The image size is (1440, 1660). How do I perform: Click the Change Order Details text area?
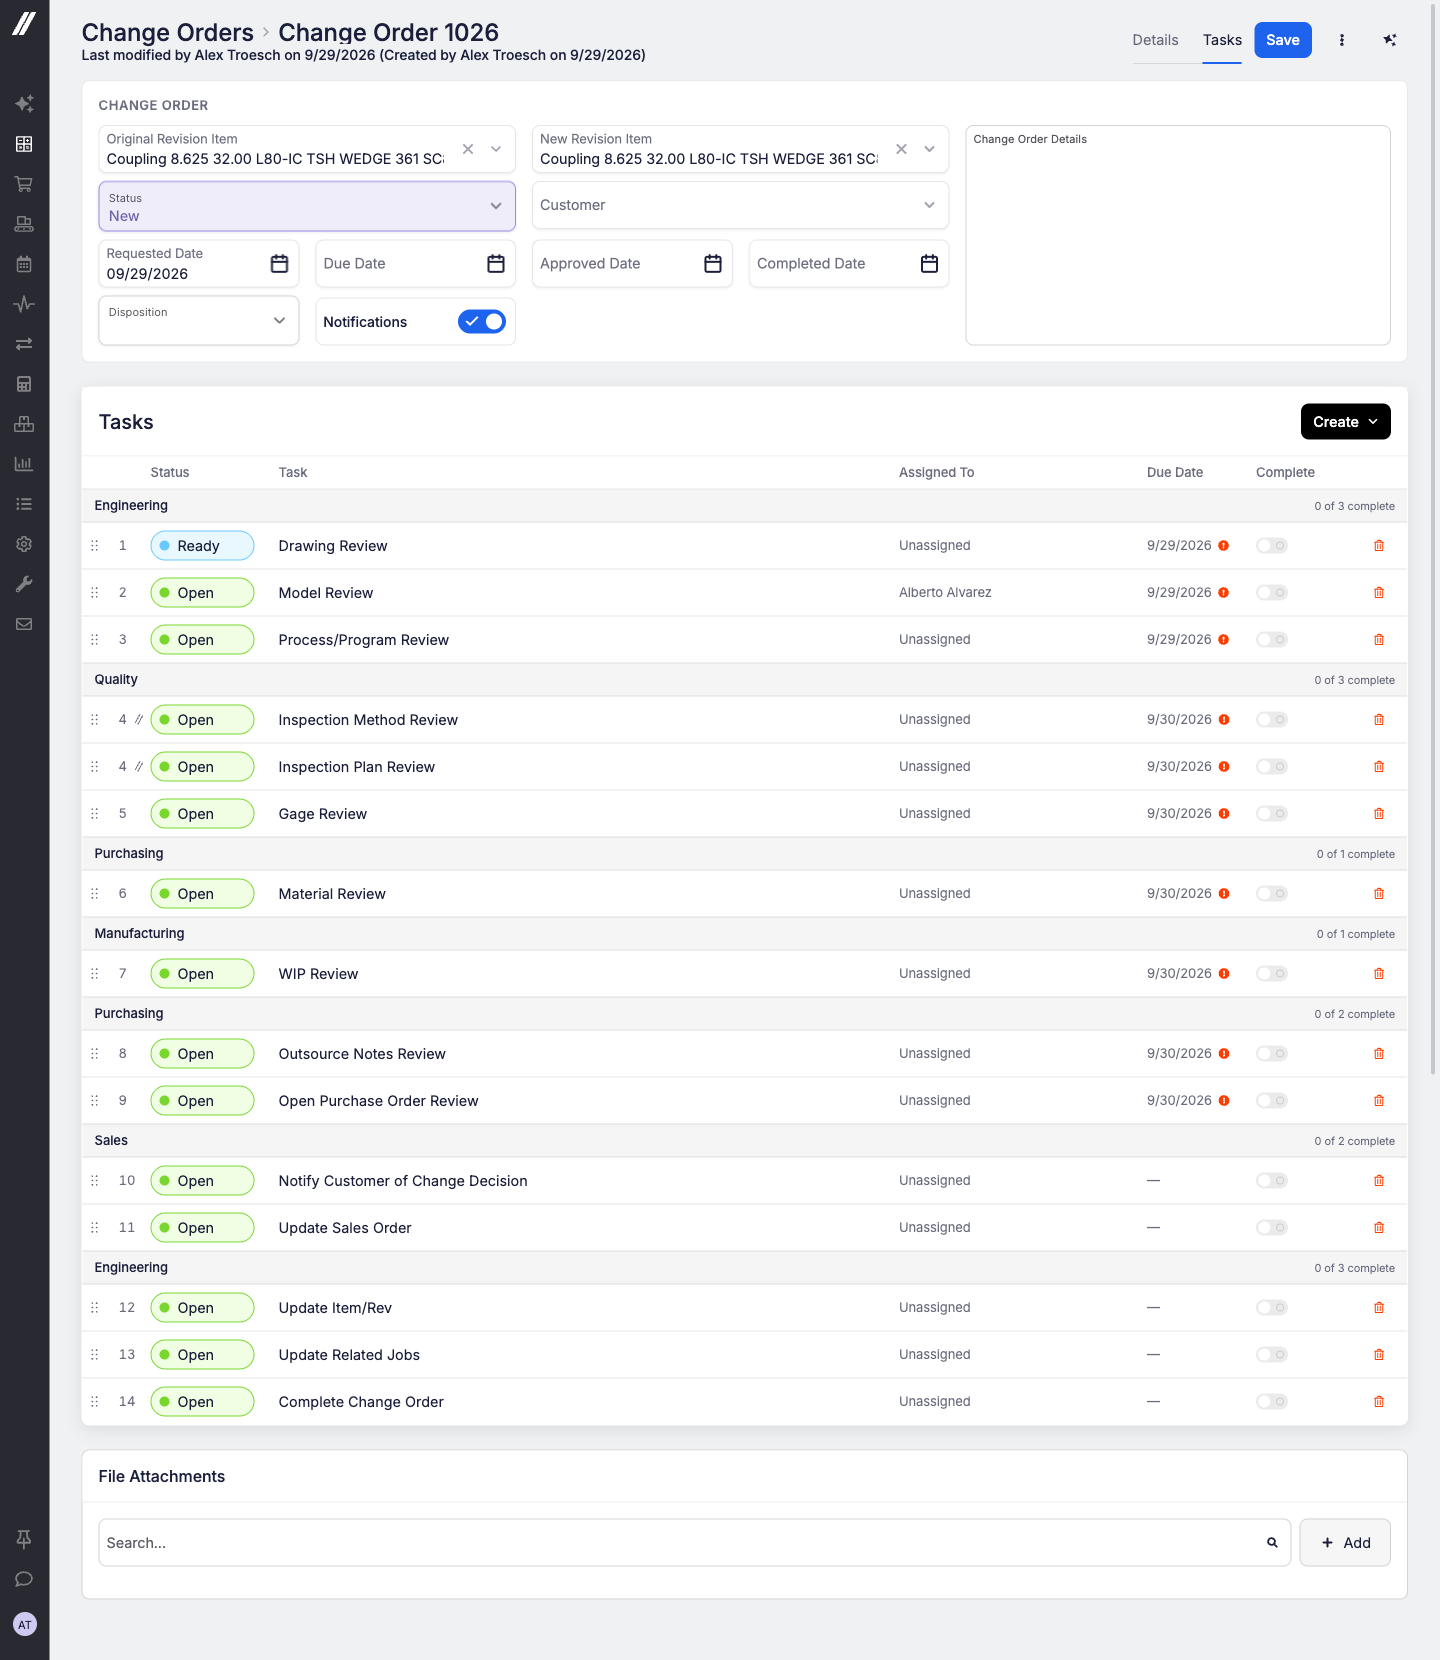[1178, 235]
